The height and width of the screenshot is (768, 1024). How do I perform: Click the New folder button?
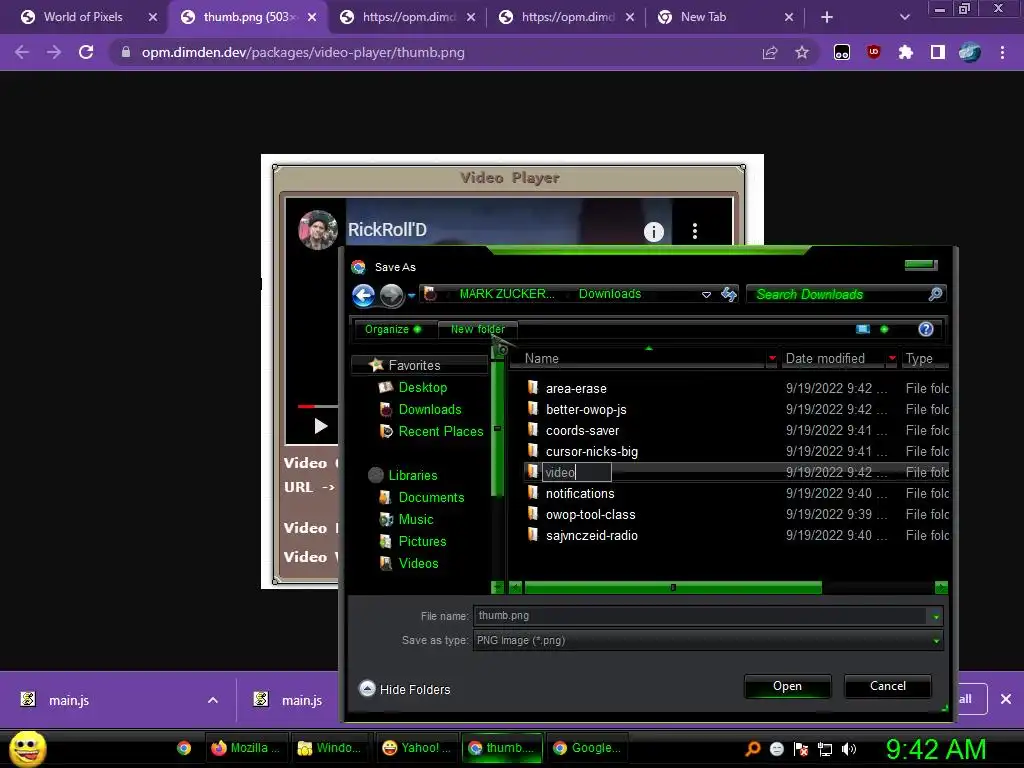(477, 329)
